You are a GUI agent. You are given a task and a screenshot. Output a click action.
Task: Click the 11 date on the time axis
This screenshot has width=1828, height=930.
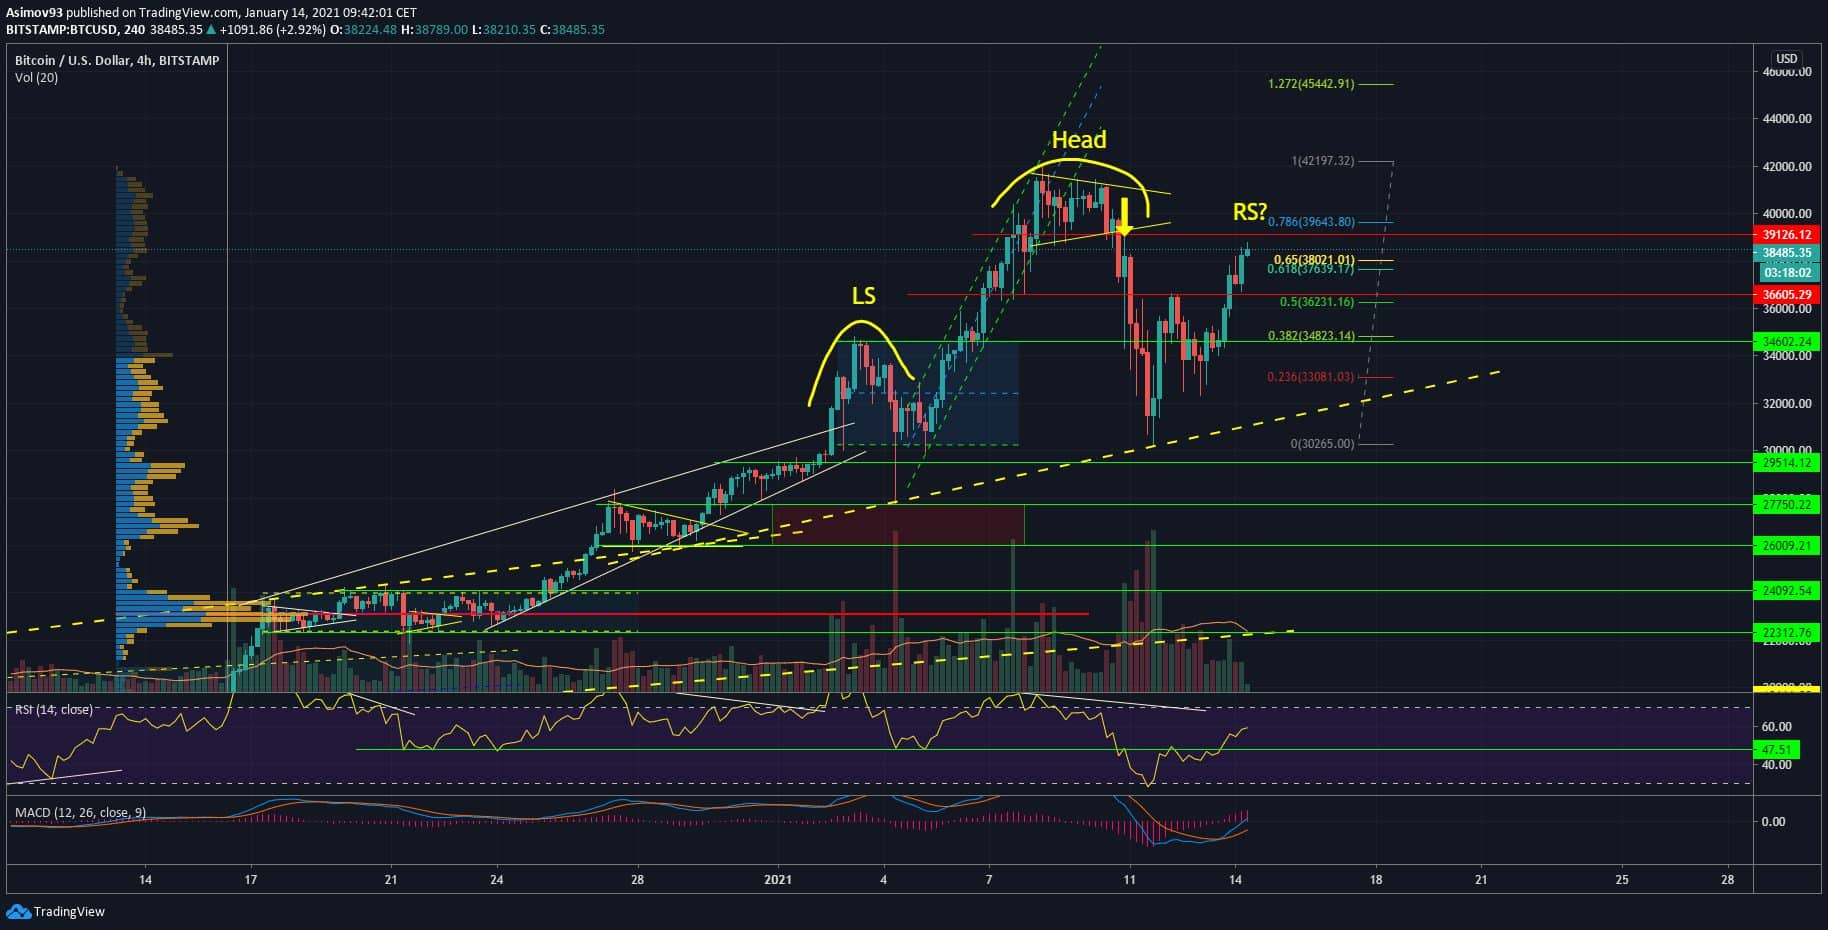pyautogui.click(x=1130, y=880)
